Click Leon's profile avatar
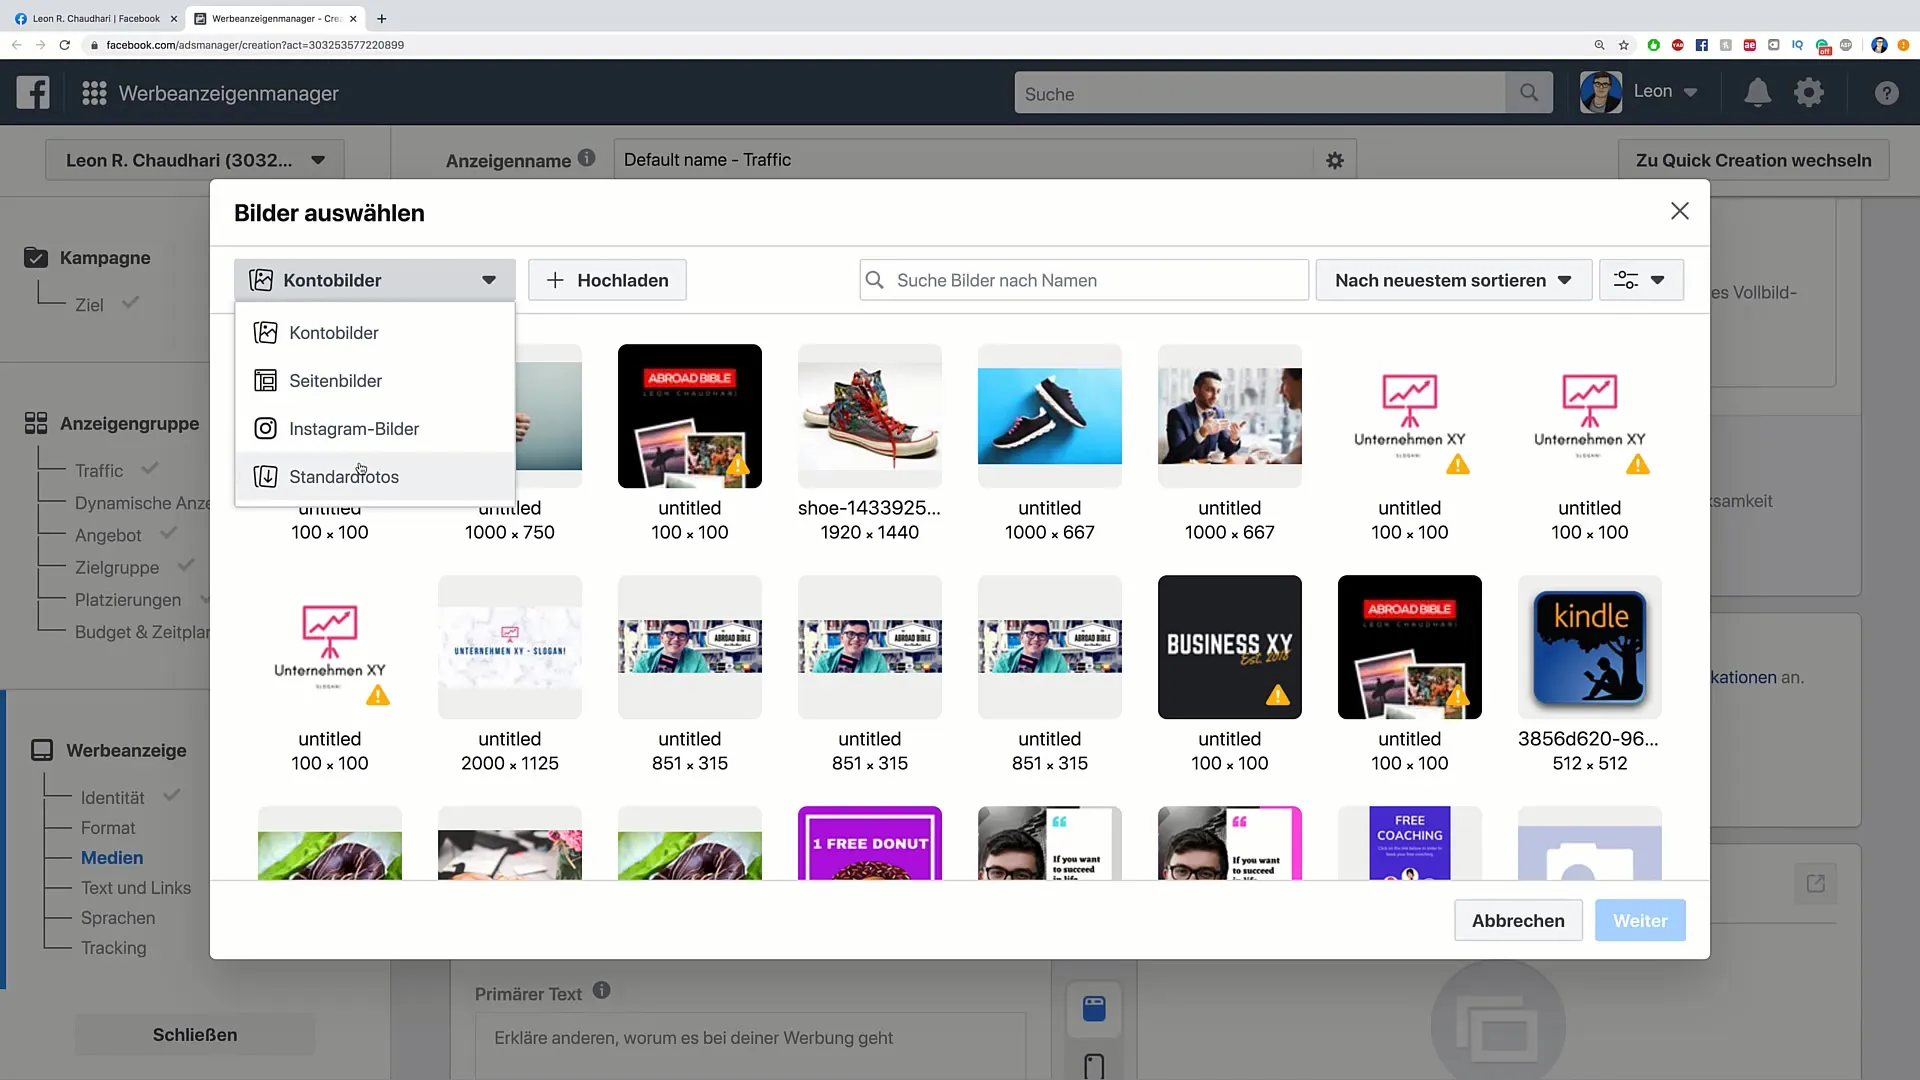 click(1601, 92)
